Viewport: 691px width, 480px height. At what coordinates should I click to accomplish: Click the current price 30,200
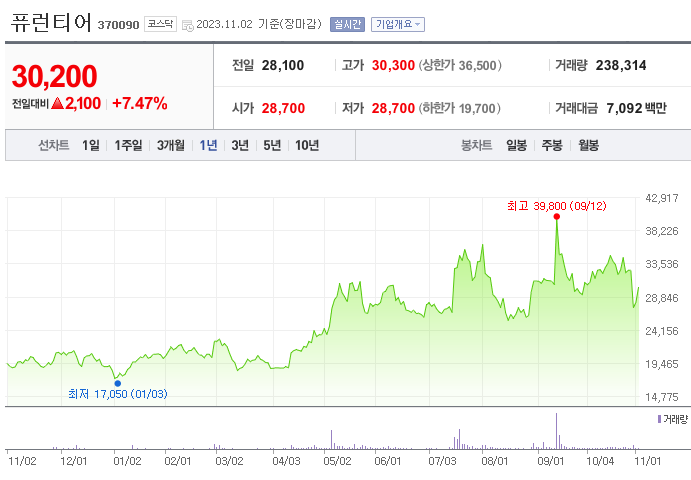coord(54,76)
